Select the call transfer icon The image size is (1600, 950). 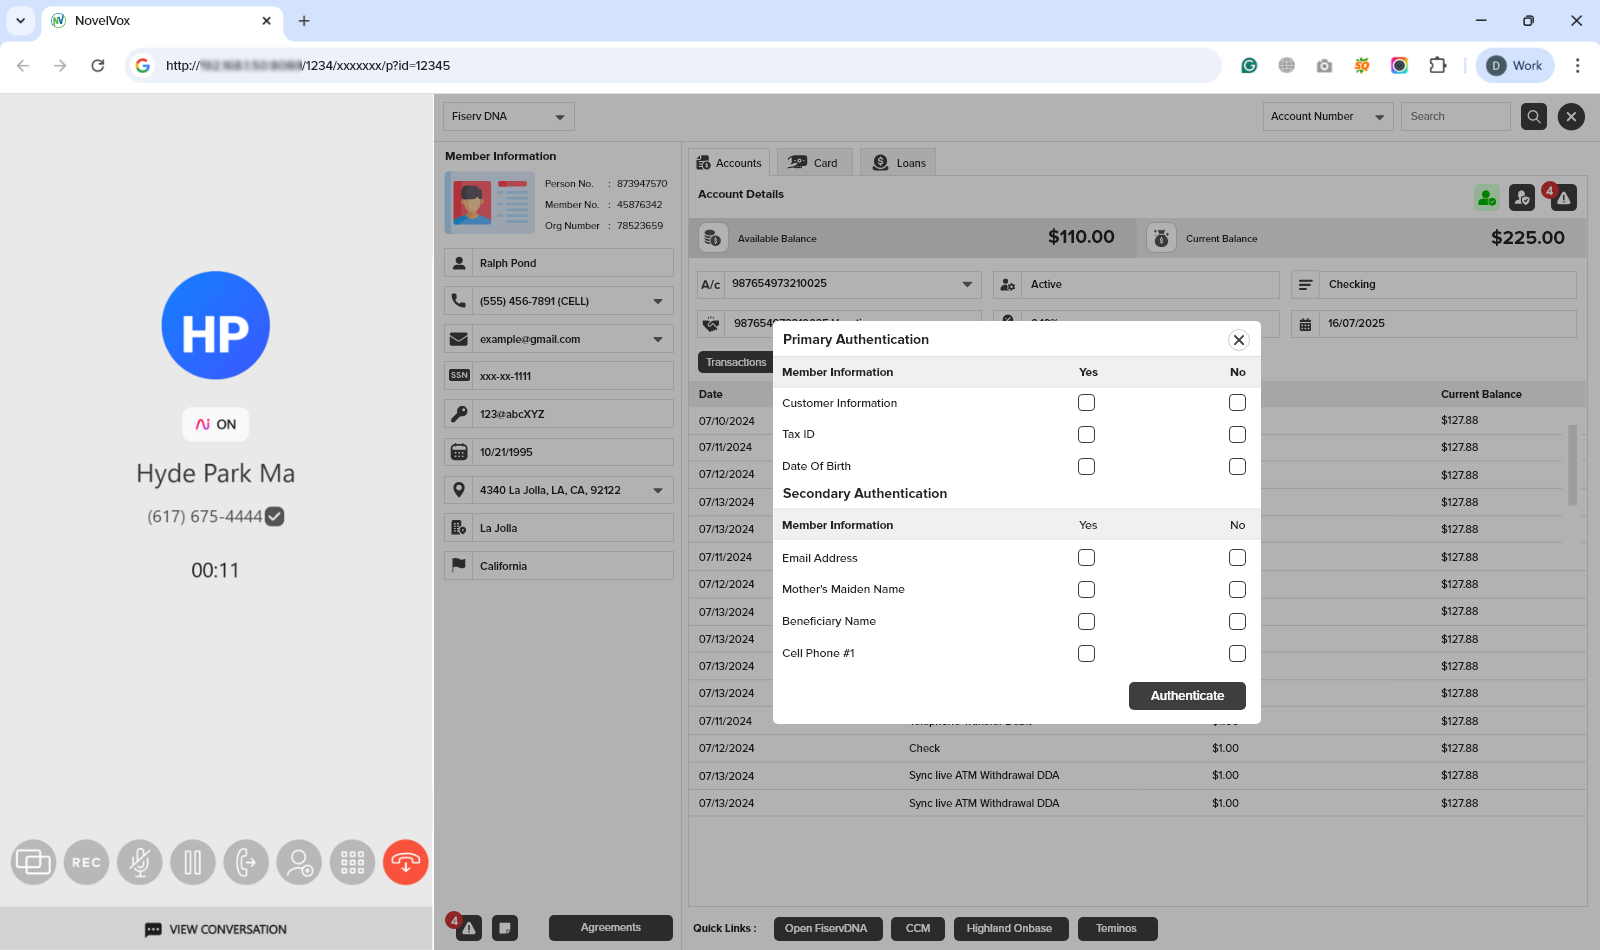[245, 861]
